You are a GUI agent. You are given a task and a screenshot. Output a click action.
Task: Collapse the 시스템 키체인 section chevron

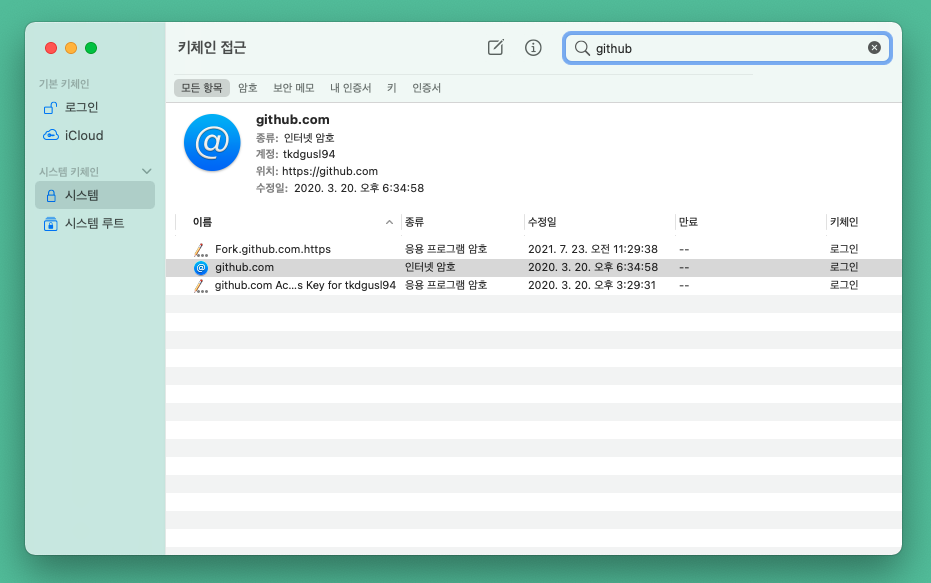pyautogui.click(x=147, y=172)
